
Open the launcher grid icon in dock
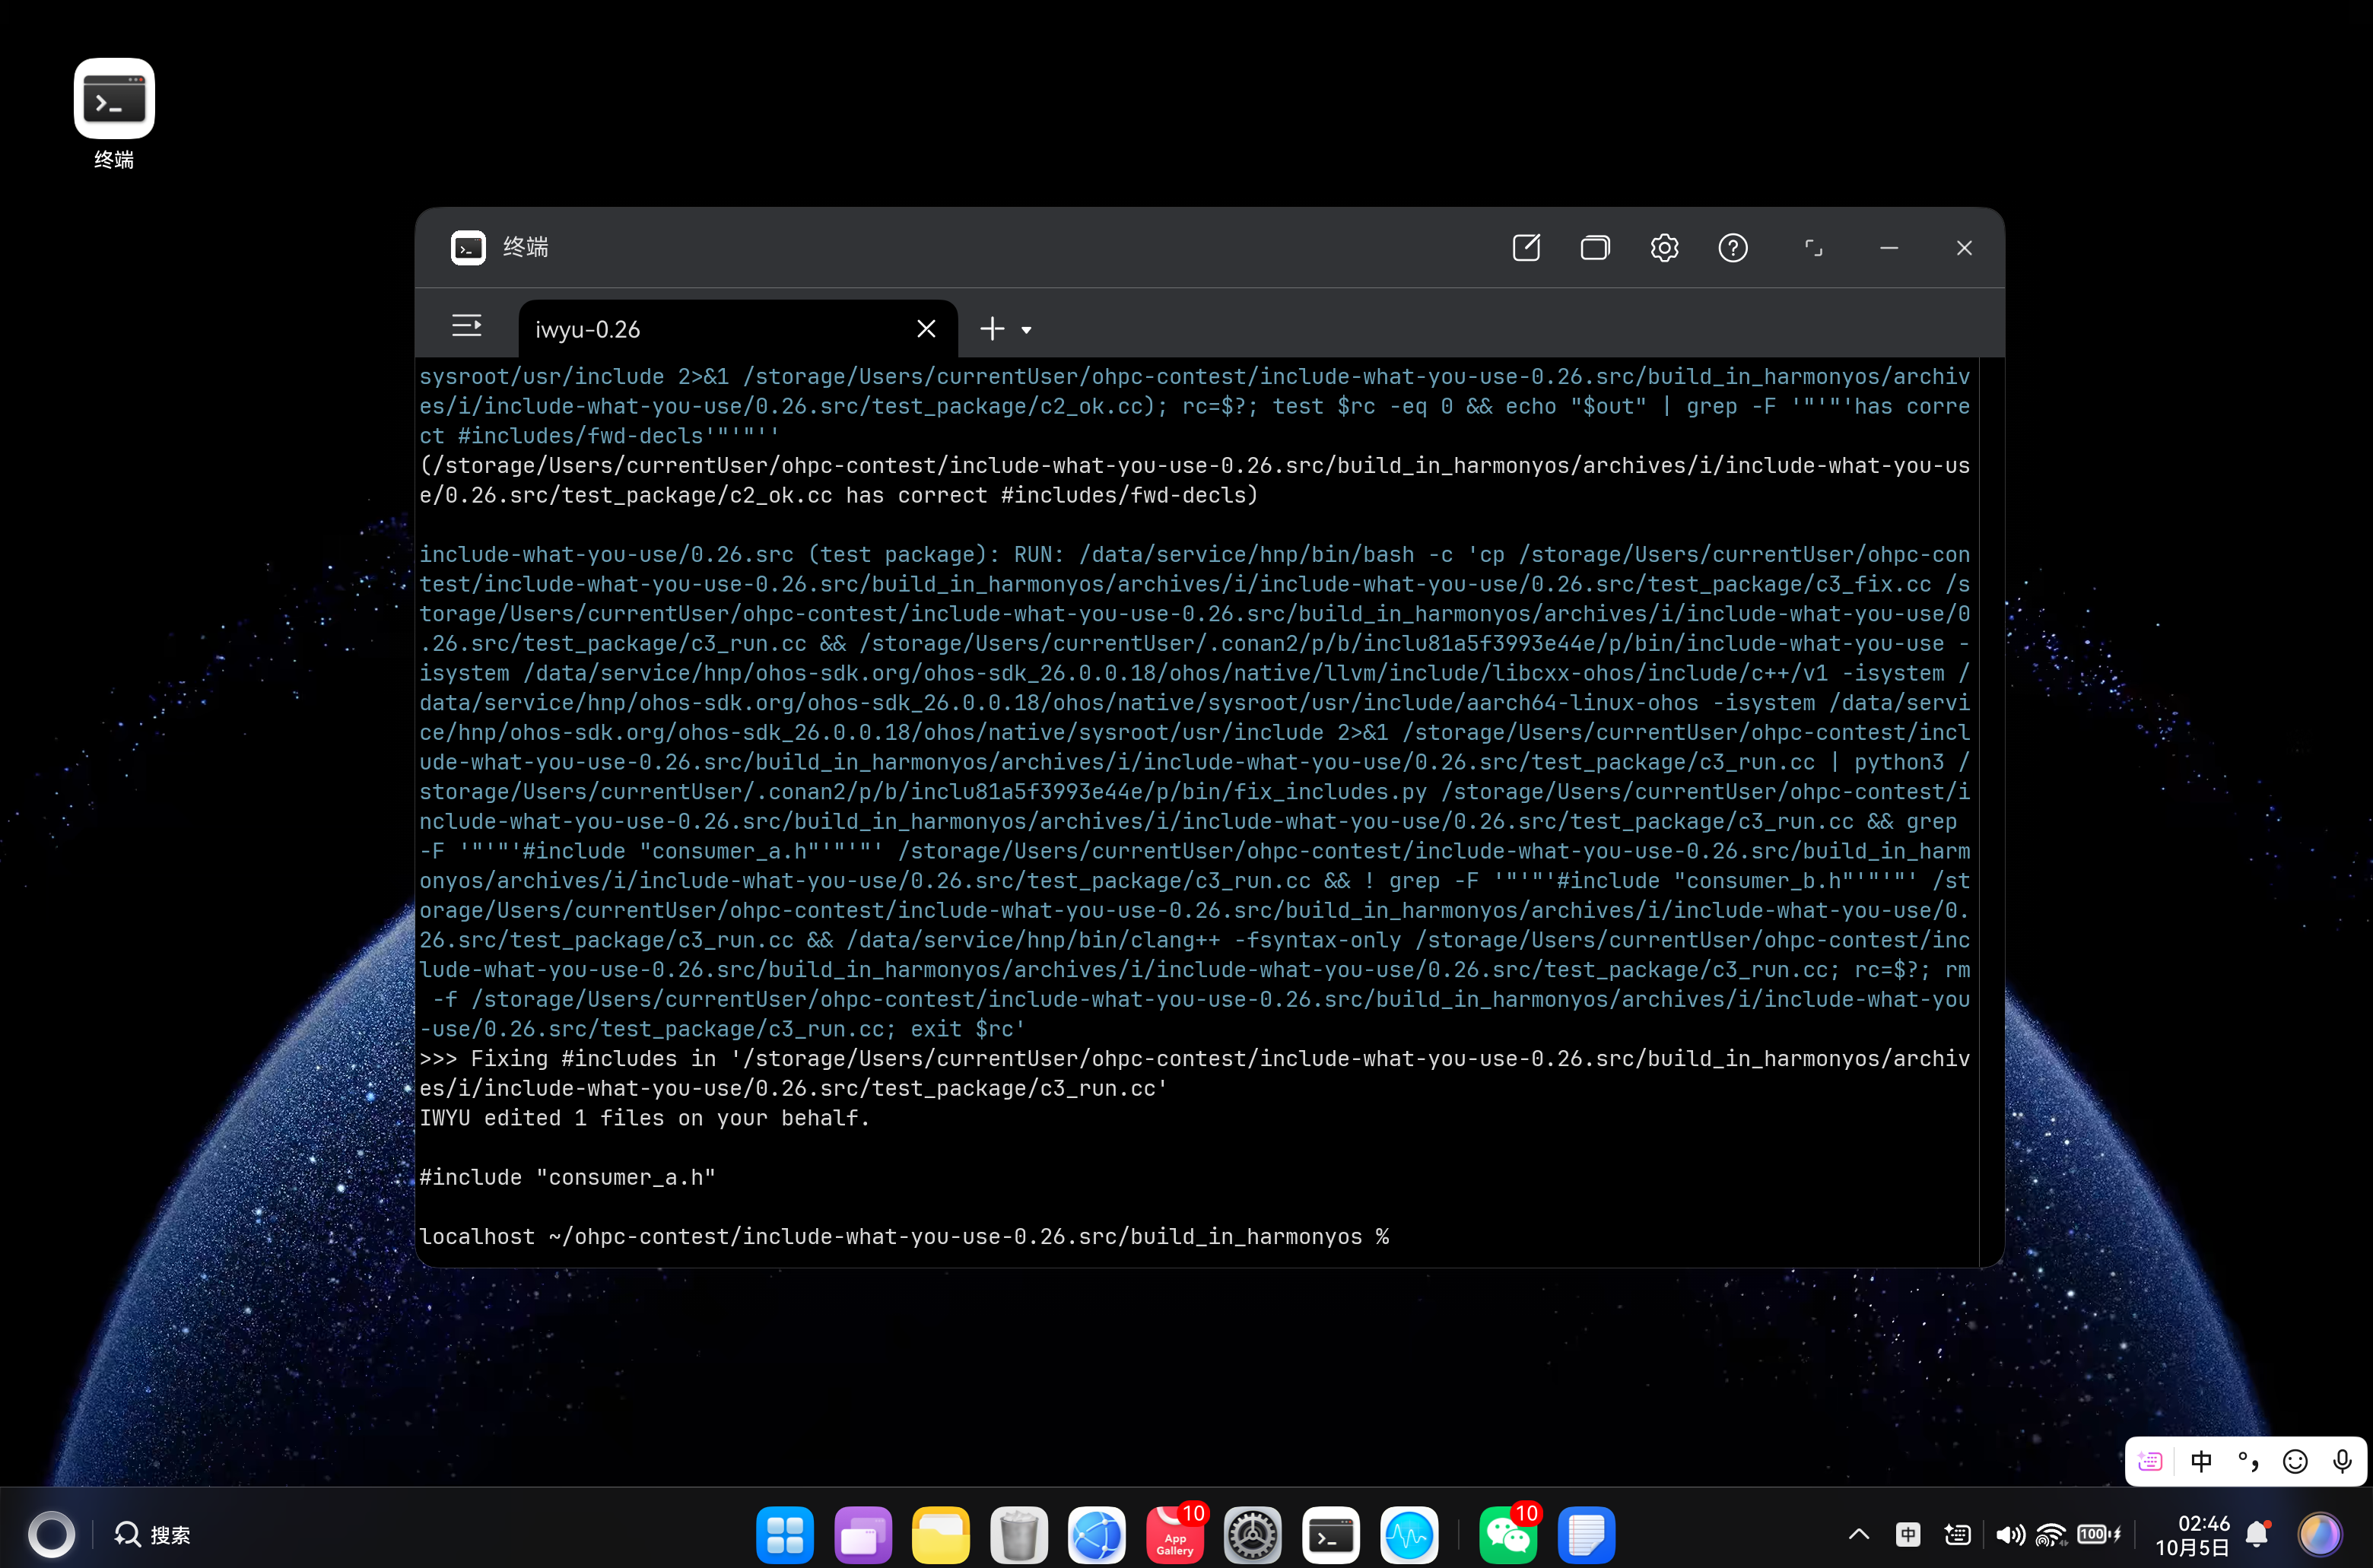[785, 1534]
